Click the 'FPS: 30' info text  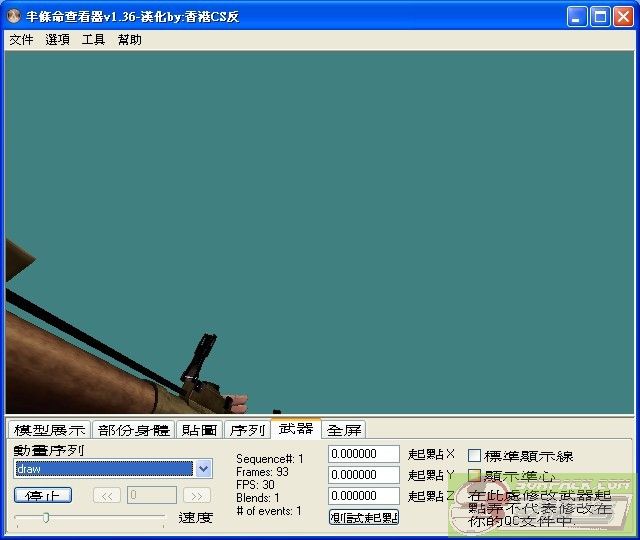tap(255, 485)
